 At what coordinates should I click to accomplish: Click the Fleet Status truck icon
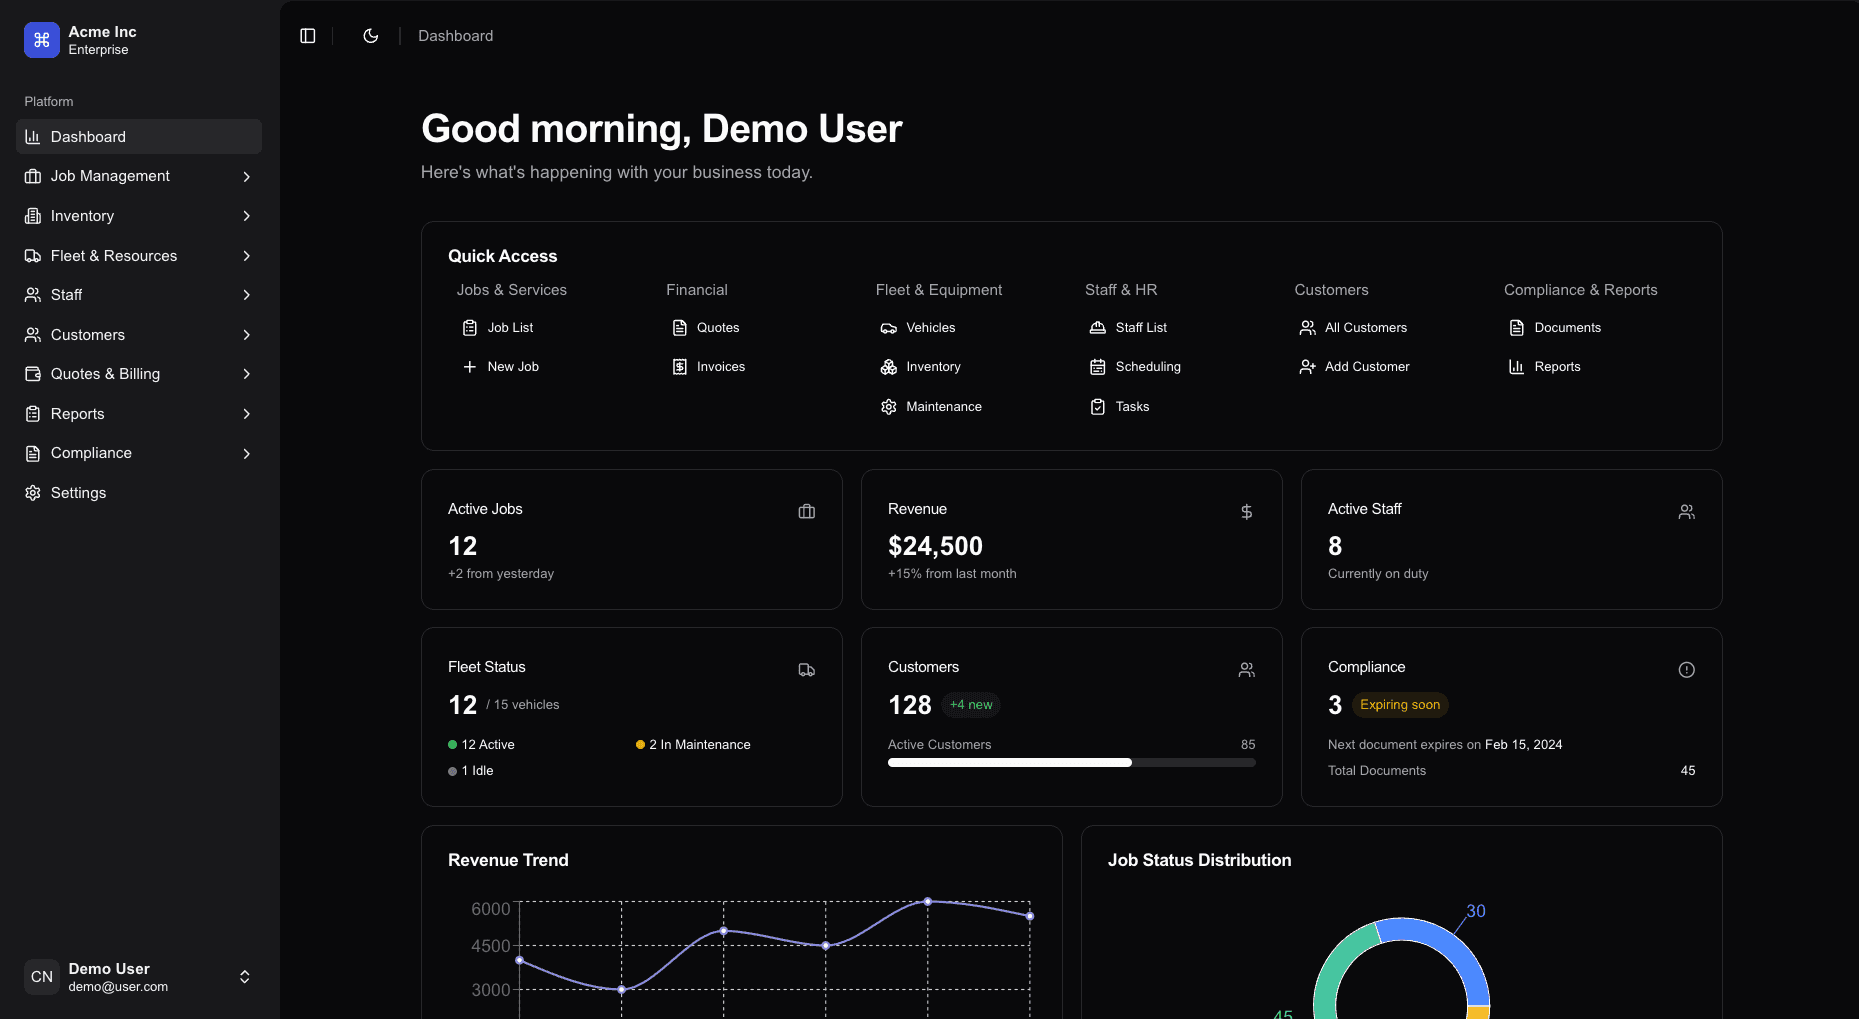click(x=807, y=670)
